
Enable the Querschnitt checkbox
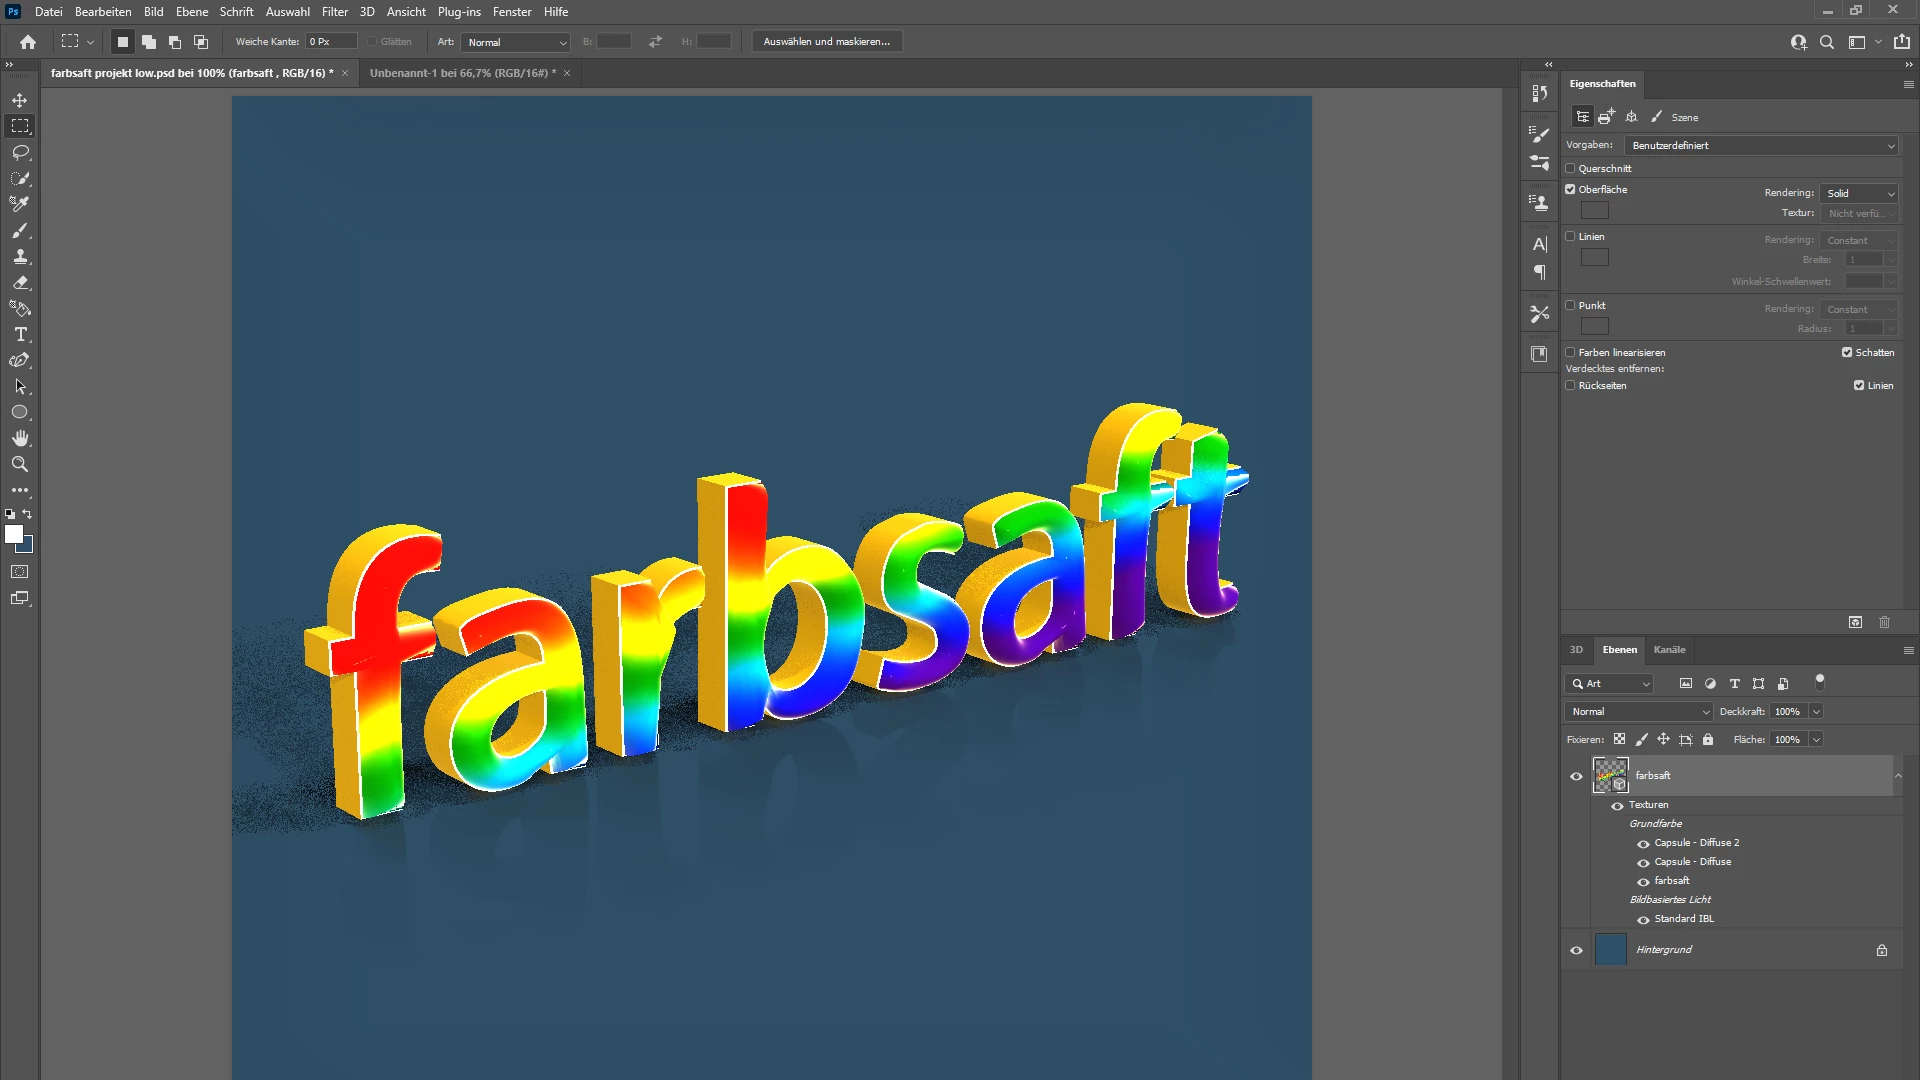click(1570, 168)
